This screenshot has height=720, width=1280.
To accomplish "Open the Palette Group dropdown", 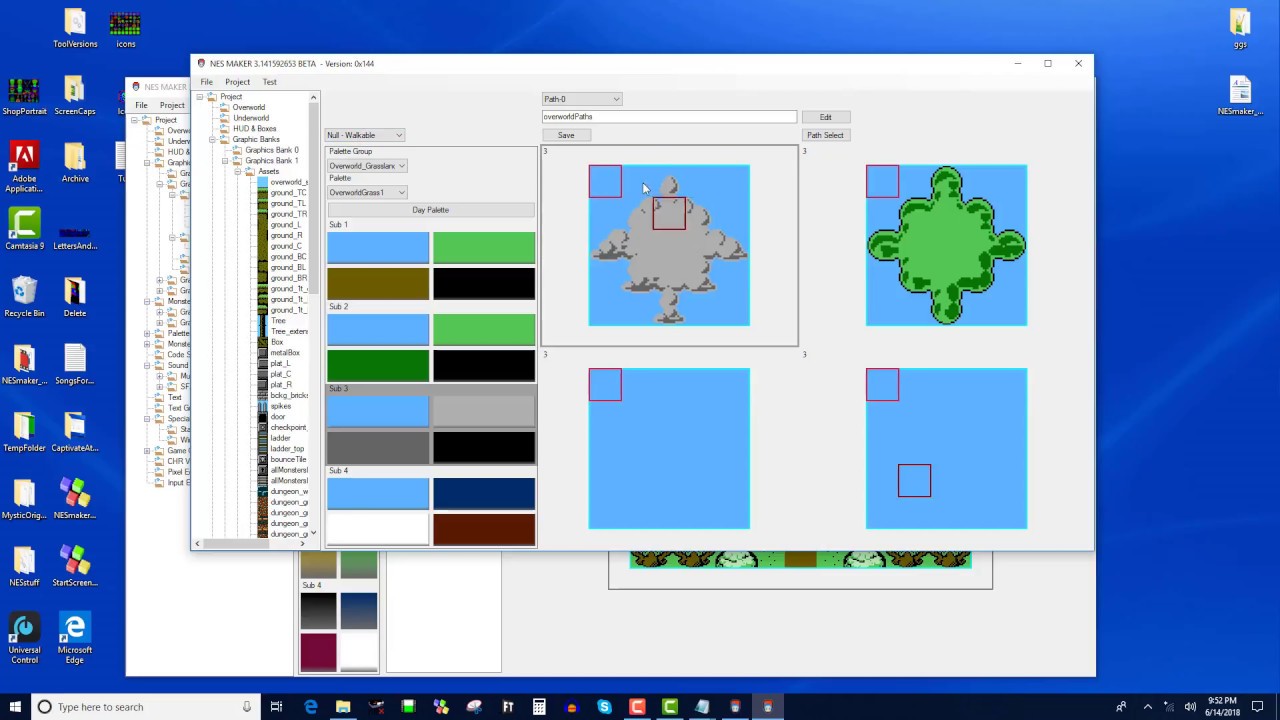I will (x=367, y=166).
